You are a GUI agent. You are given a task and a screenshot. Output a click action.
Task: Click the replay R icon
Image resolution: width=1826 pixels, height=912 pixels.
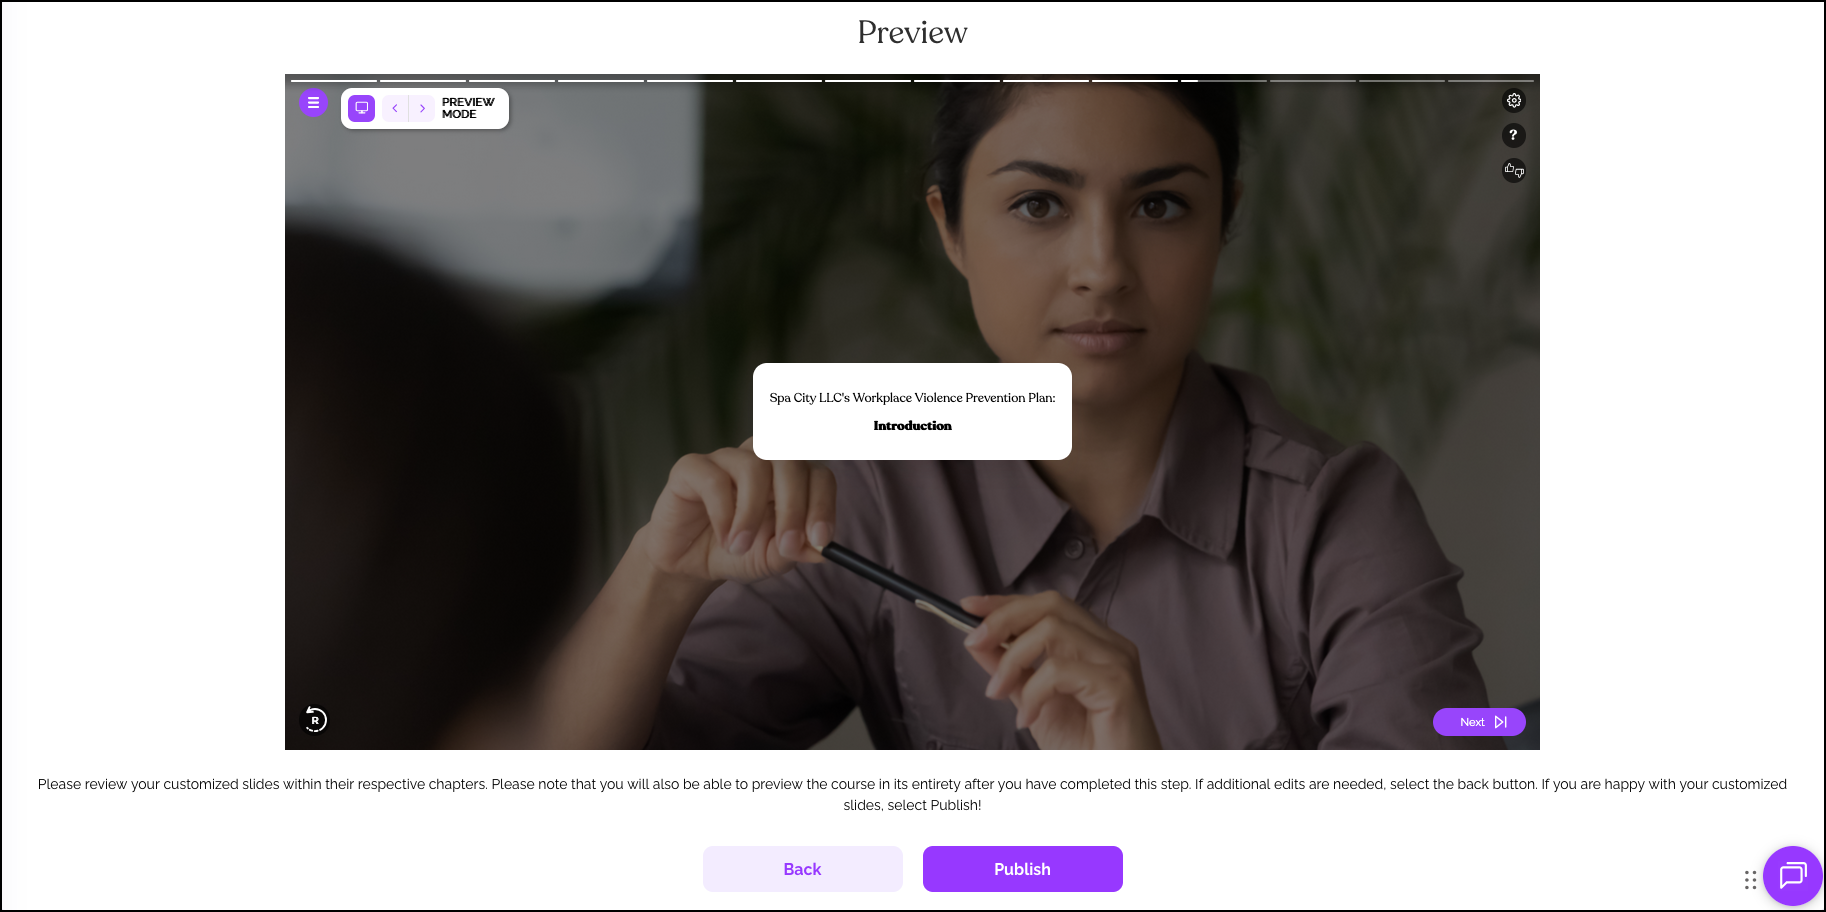[315, 720]
